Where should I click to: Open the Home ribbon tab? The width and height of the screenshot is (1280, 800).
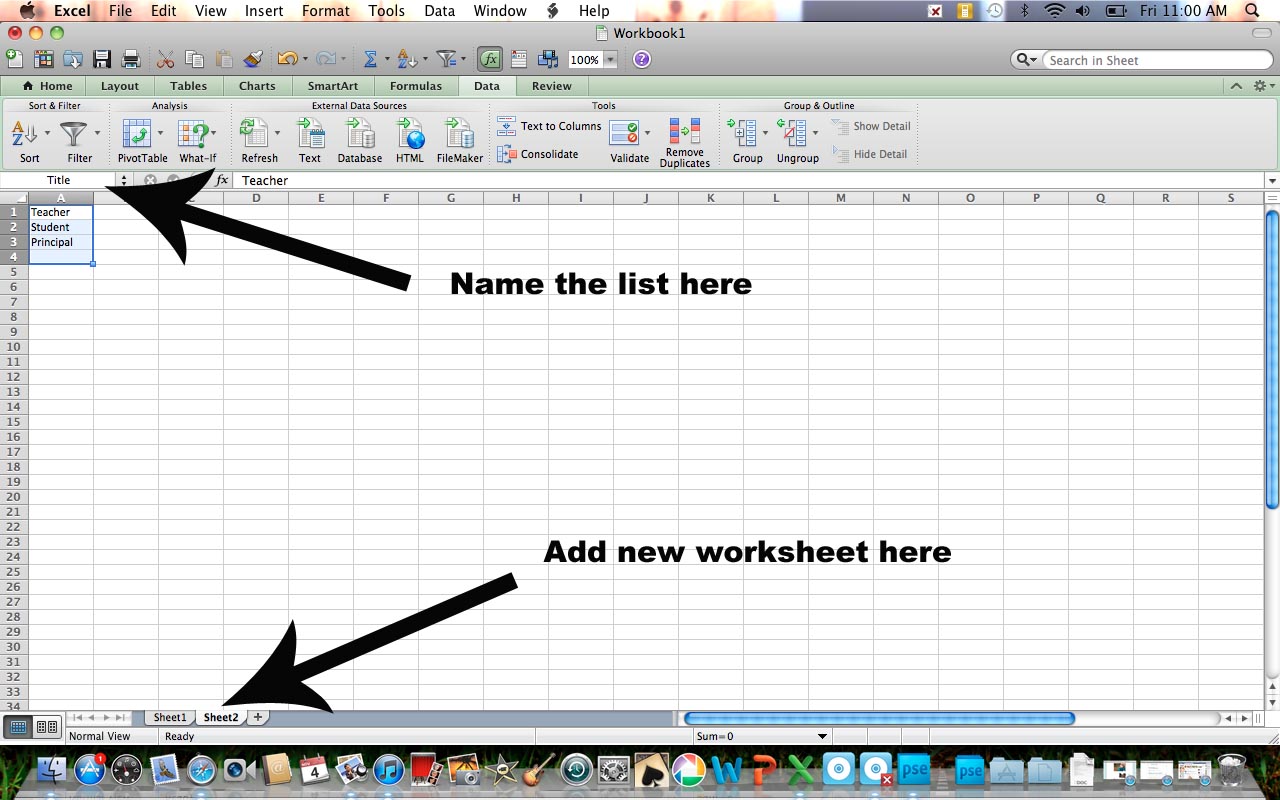click(47, 86)
